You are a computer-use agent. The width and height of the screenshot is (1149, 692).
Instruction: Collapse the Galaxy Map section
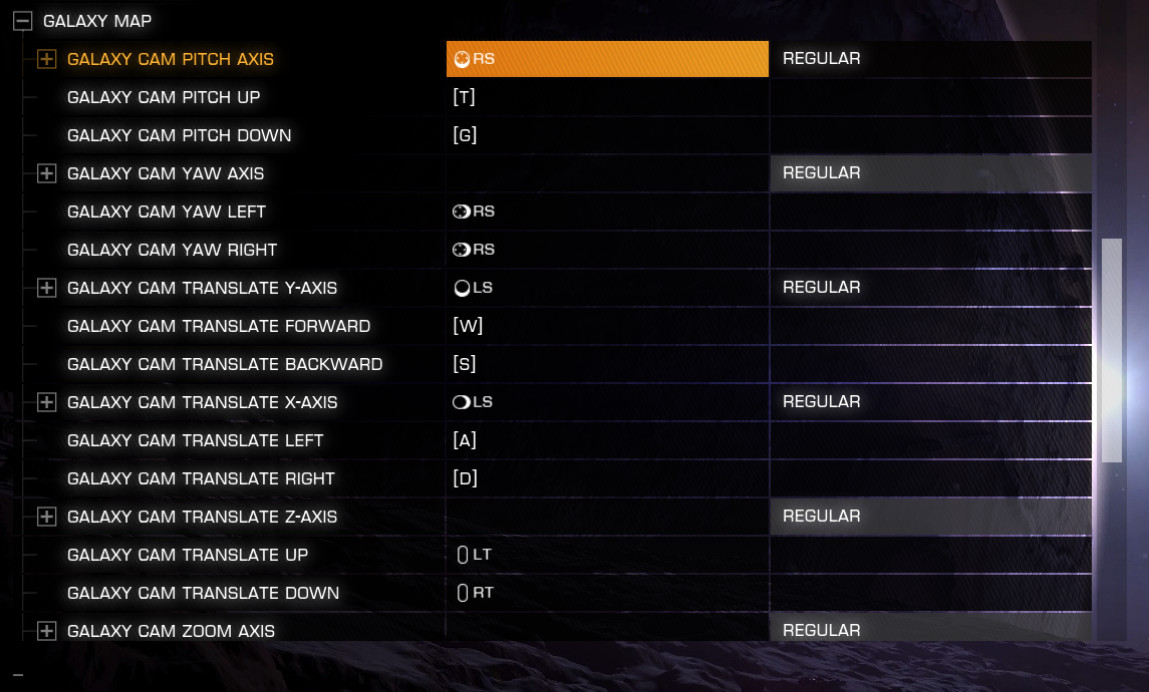(x=23, y=21)
